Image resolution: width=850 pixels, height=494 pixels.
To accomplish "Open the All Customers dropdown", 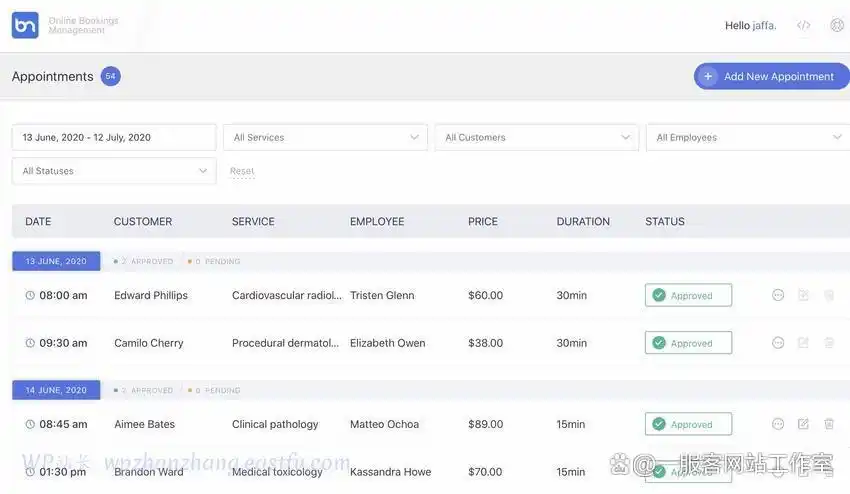I will (x=536, y=137).
